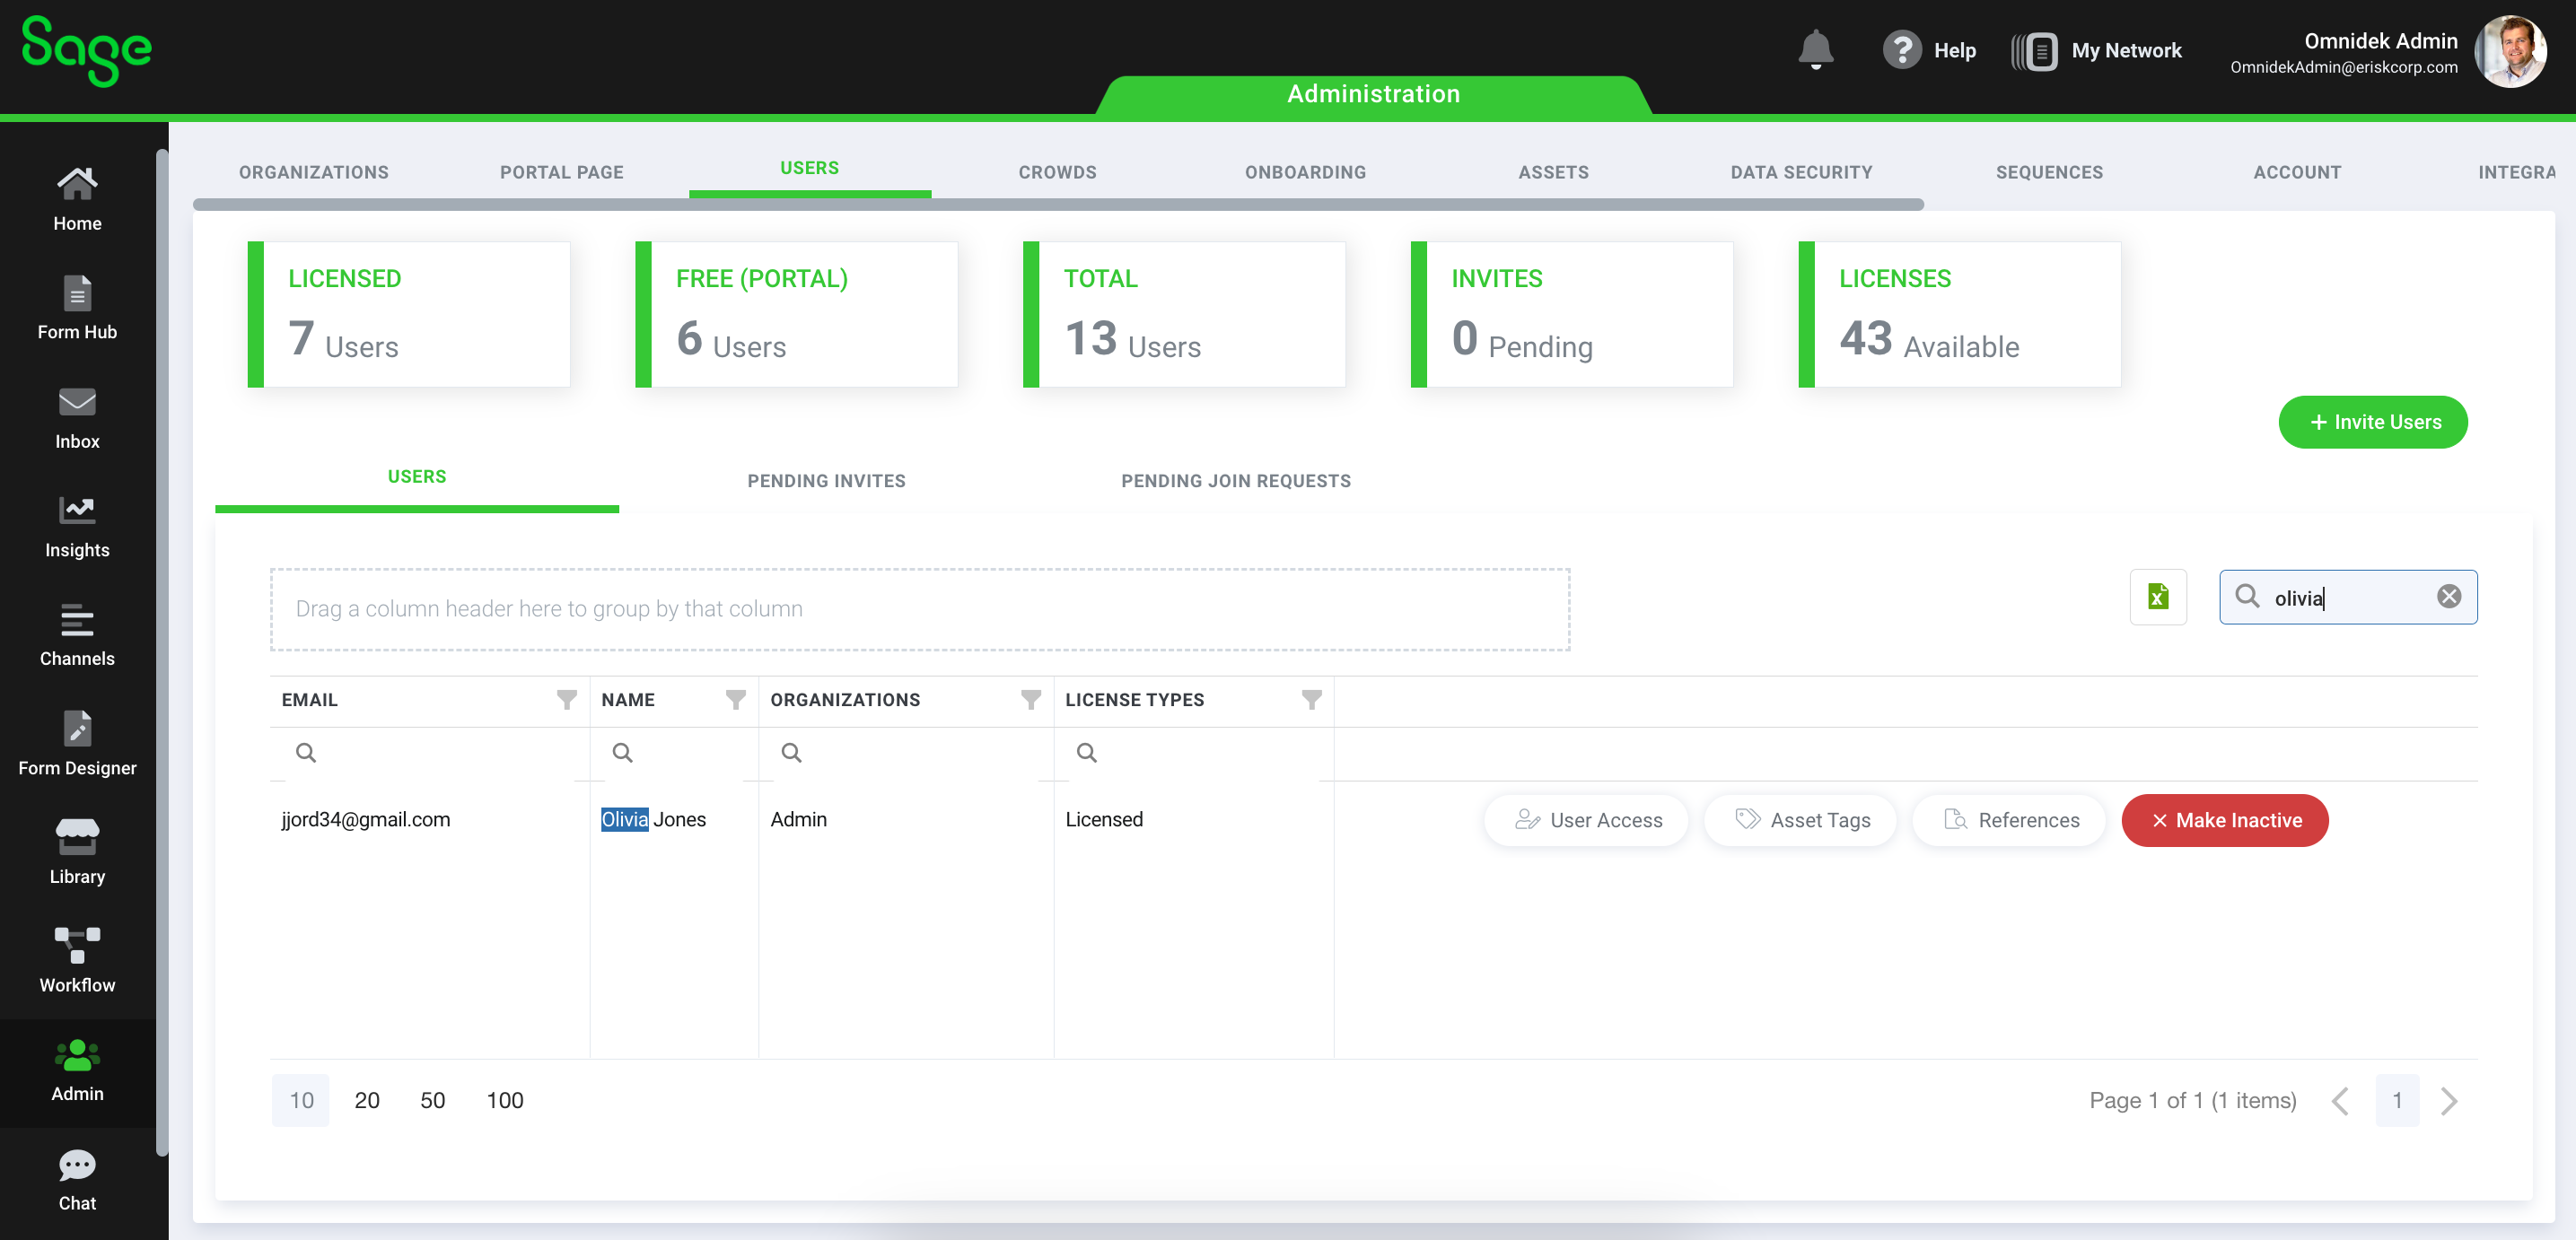Switch to the ORGANIZATIONS tab
Viewport: 2576px width, 1240px height.
pos(313,172)
